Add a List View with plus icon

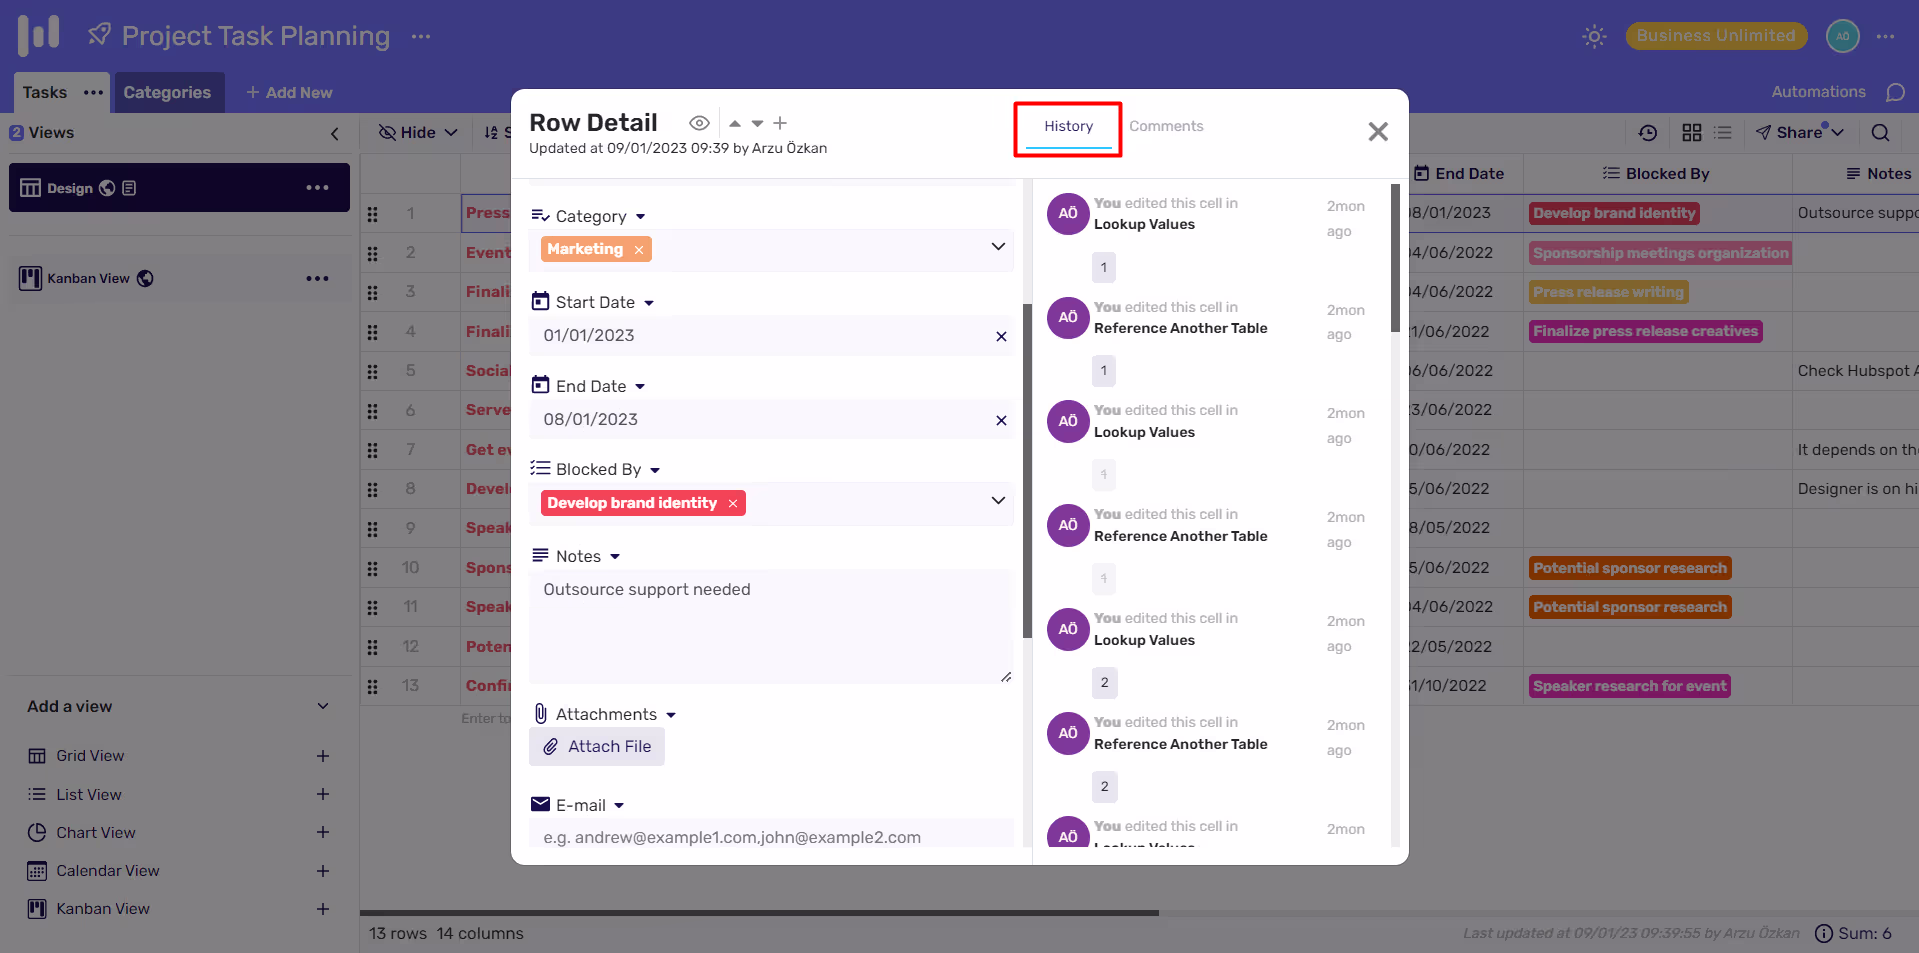[x=323, y=794]
